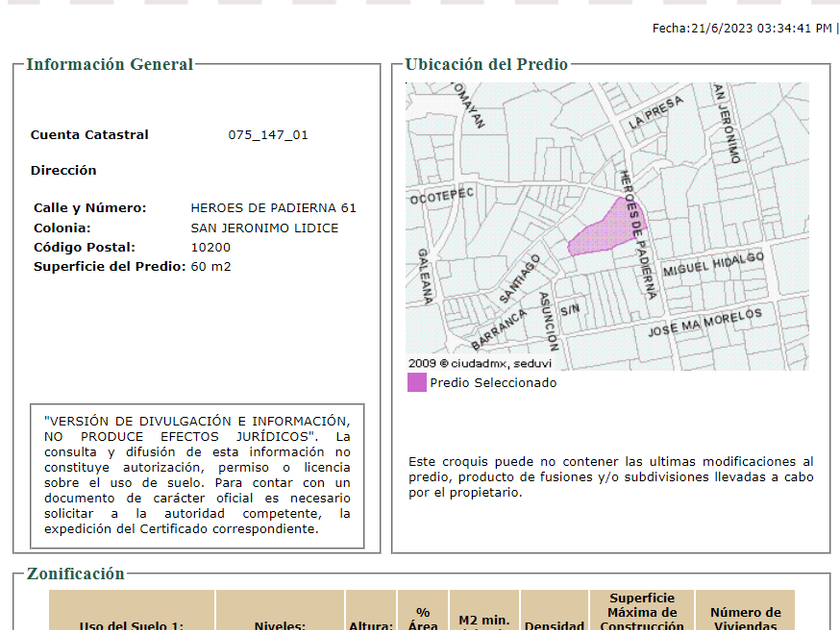
Task: Click the Niveles column header
Action: click(x=280, y=625)
